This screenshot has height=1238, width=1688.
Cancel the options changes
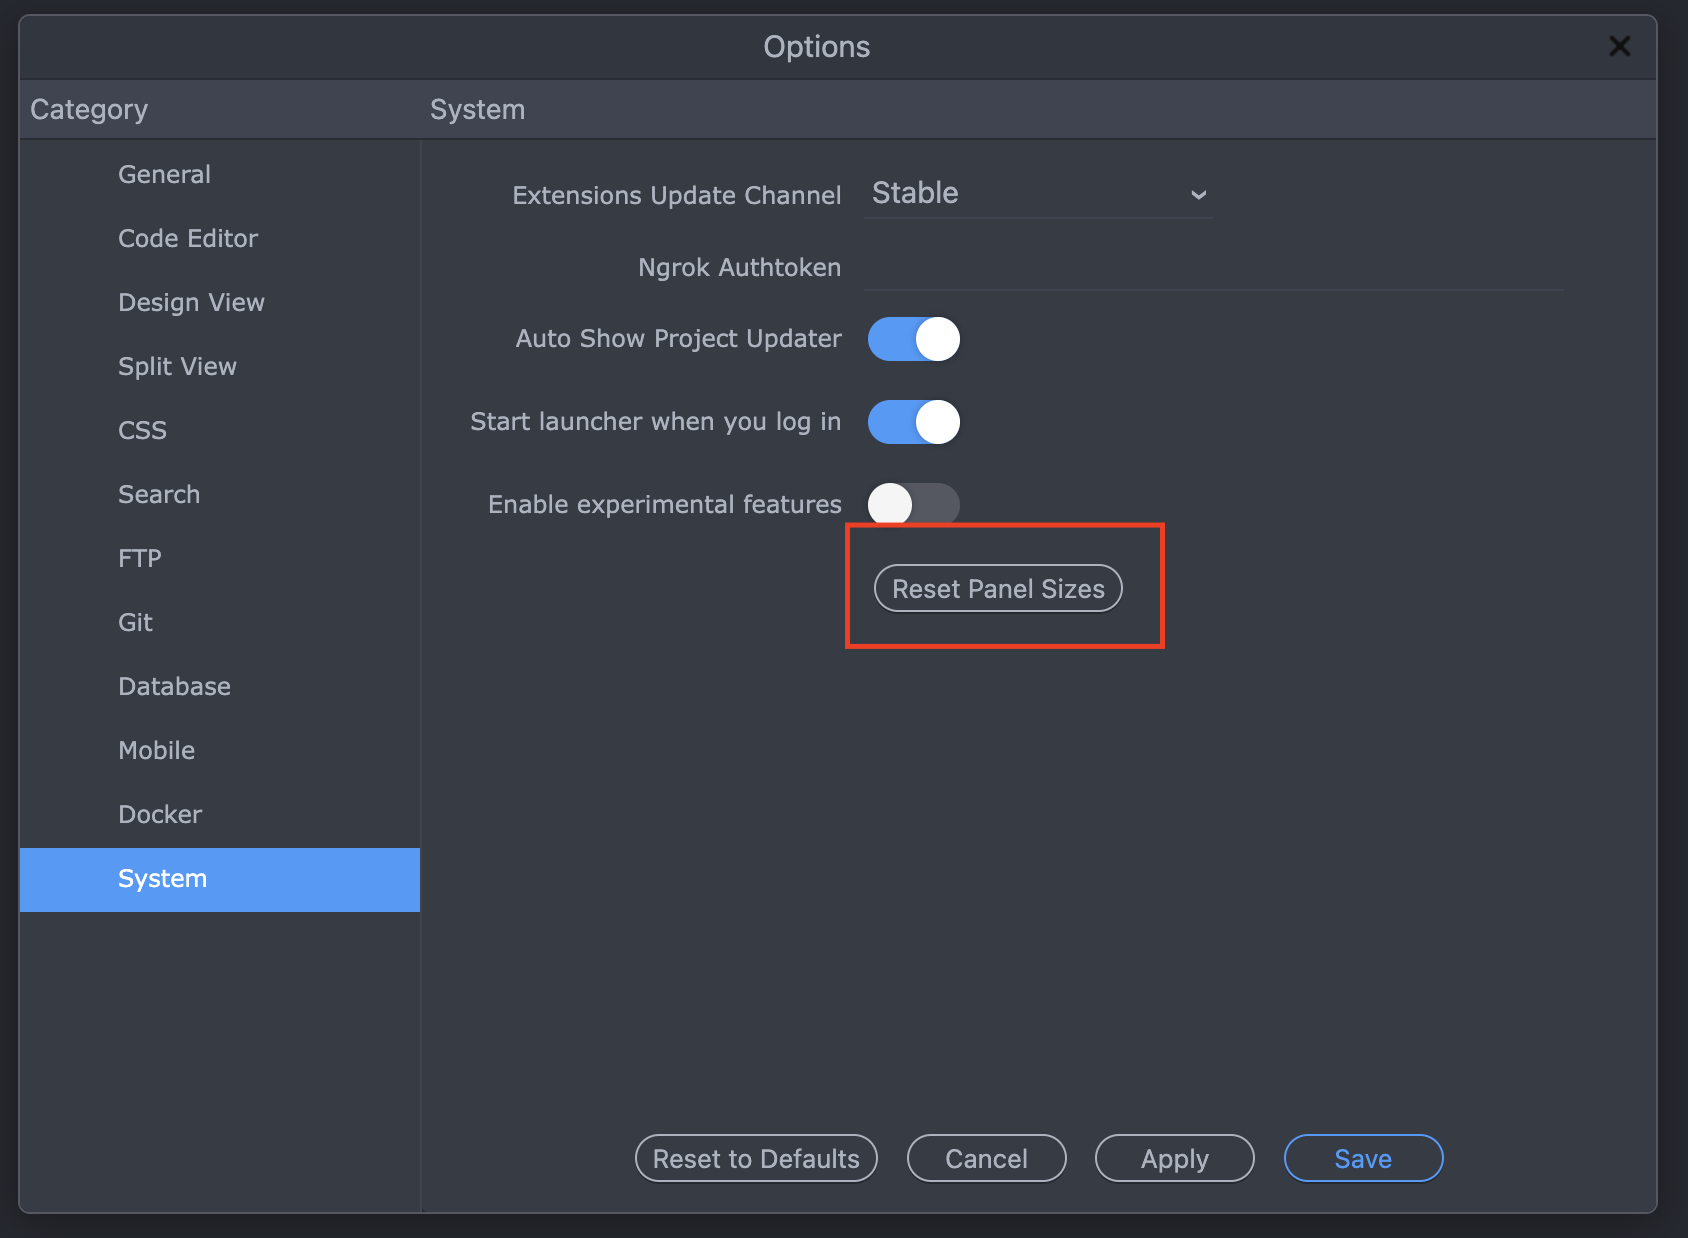pyautogui.click(x=986, y=1158)
